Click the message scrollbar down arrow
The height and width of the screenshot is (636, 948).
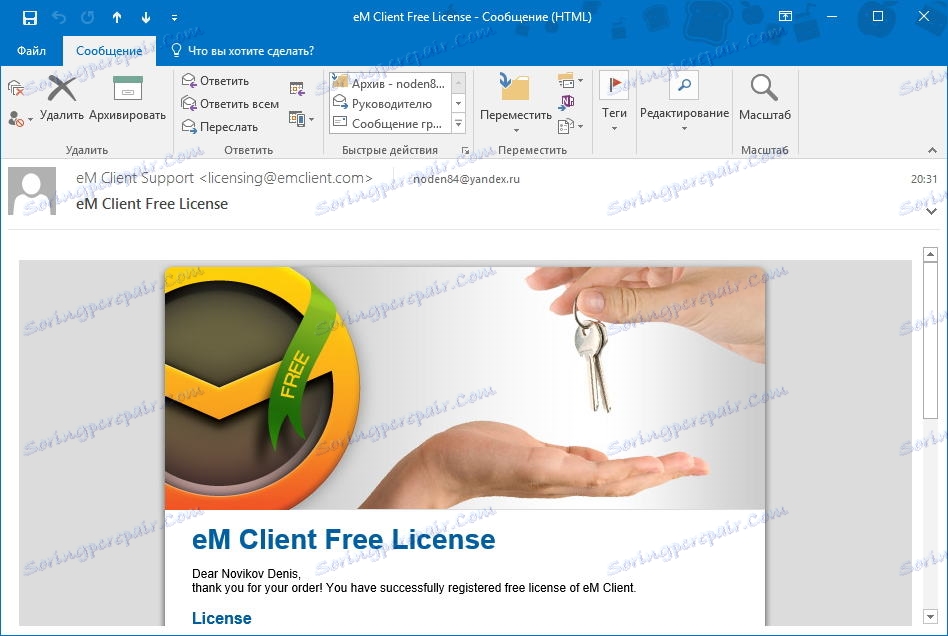930,617
